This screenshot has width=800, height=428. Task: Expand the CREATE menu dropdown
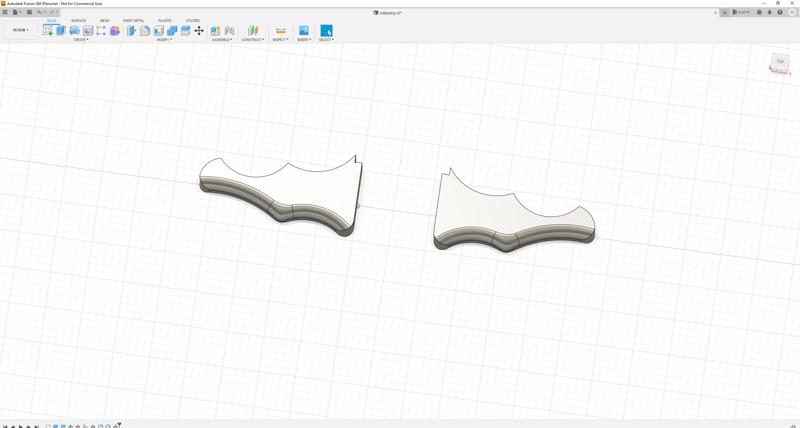[81, 39]
